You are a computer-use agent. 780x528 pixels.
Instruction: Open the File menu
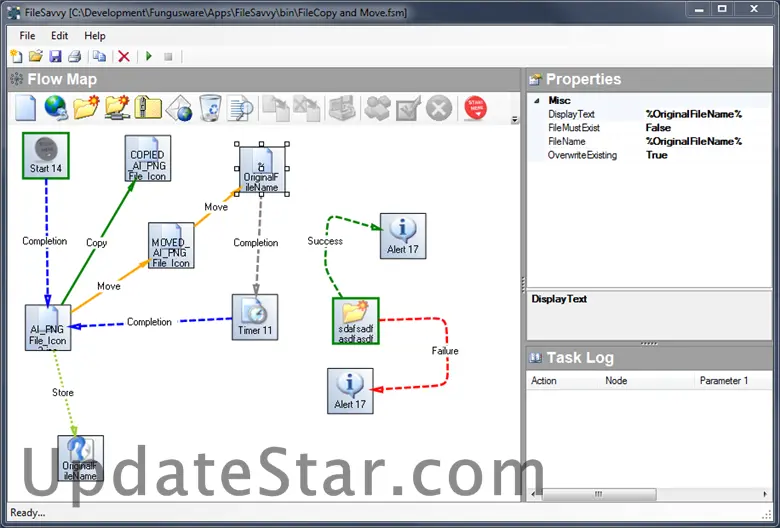tap(27, 36)
